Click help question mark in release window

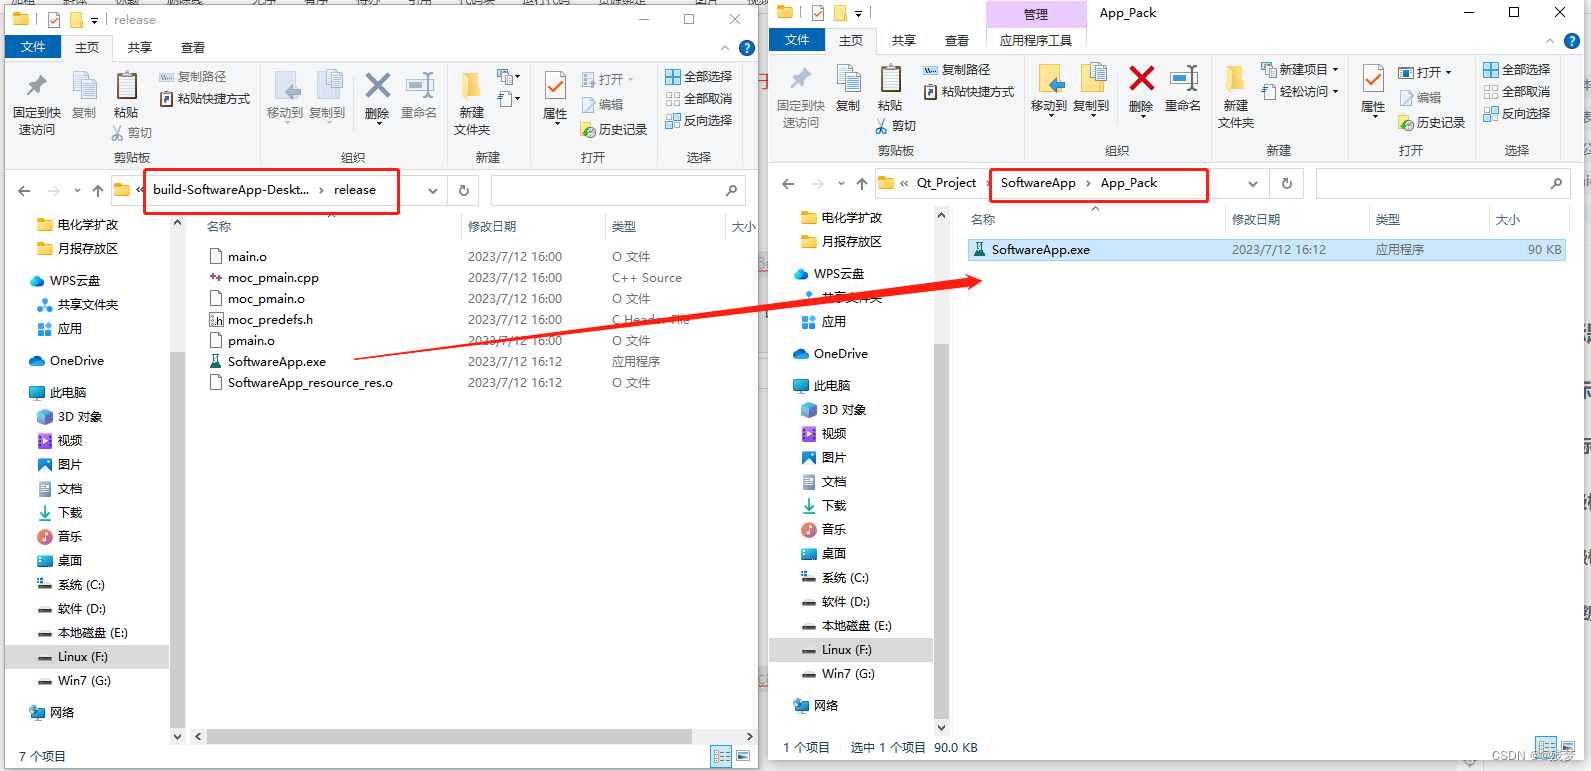coord(746,48)
